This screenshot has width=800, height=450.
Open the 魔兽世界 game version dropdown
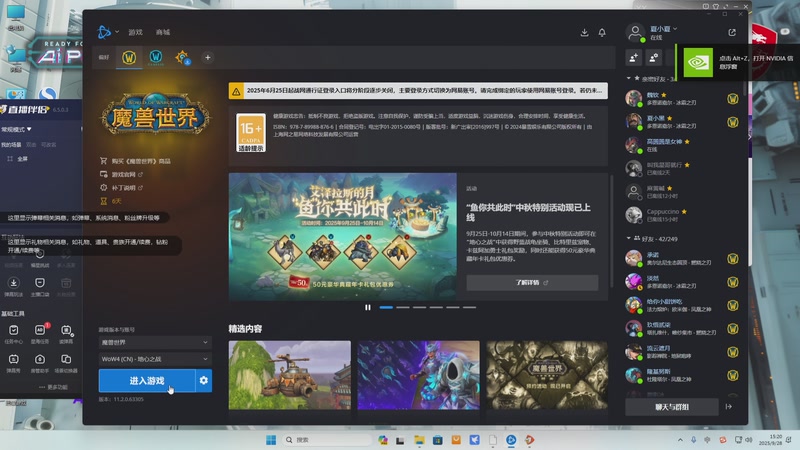(155, 342)
